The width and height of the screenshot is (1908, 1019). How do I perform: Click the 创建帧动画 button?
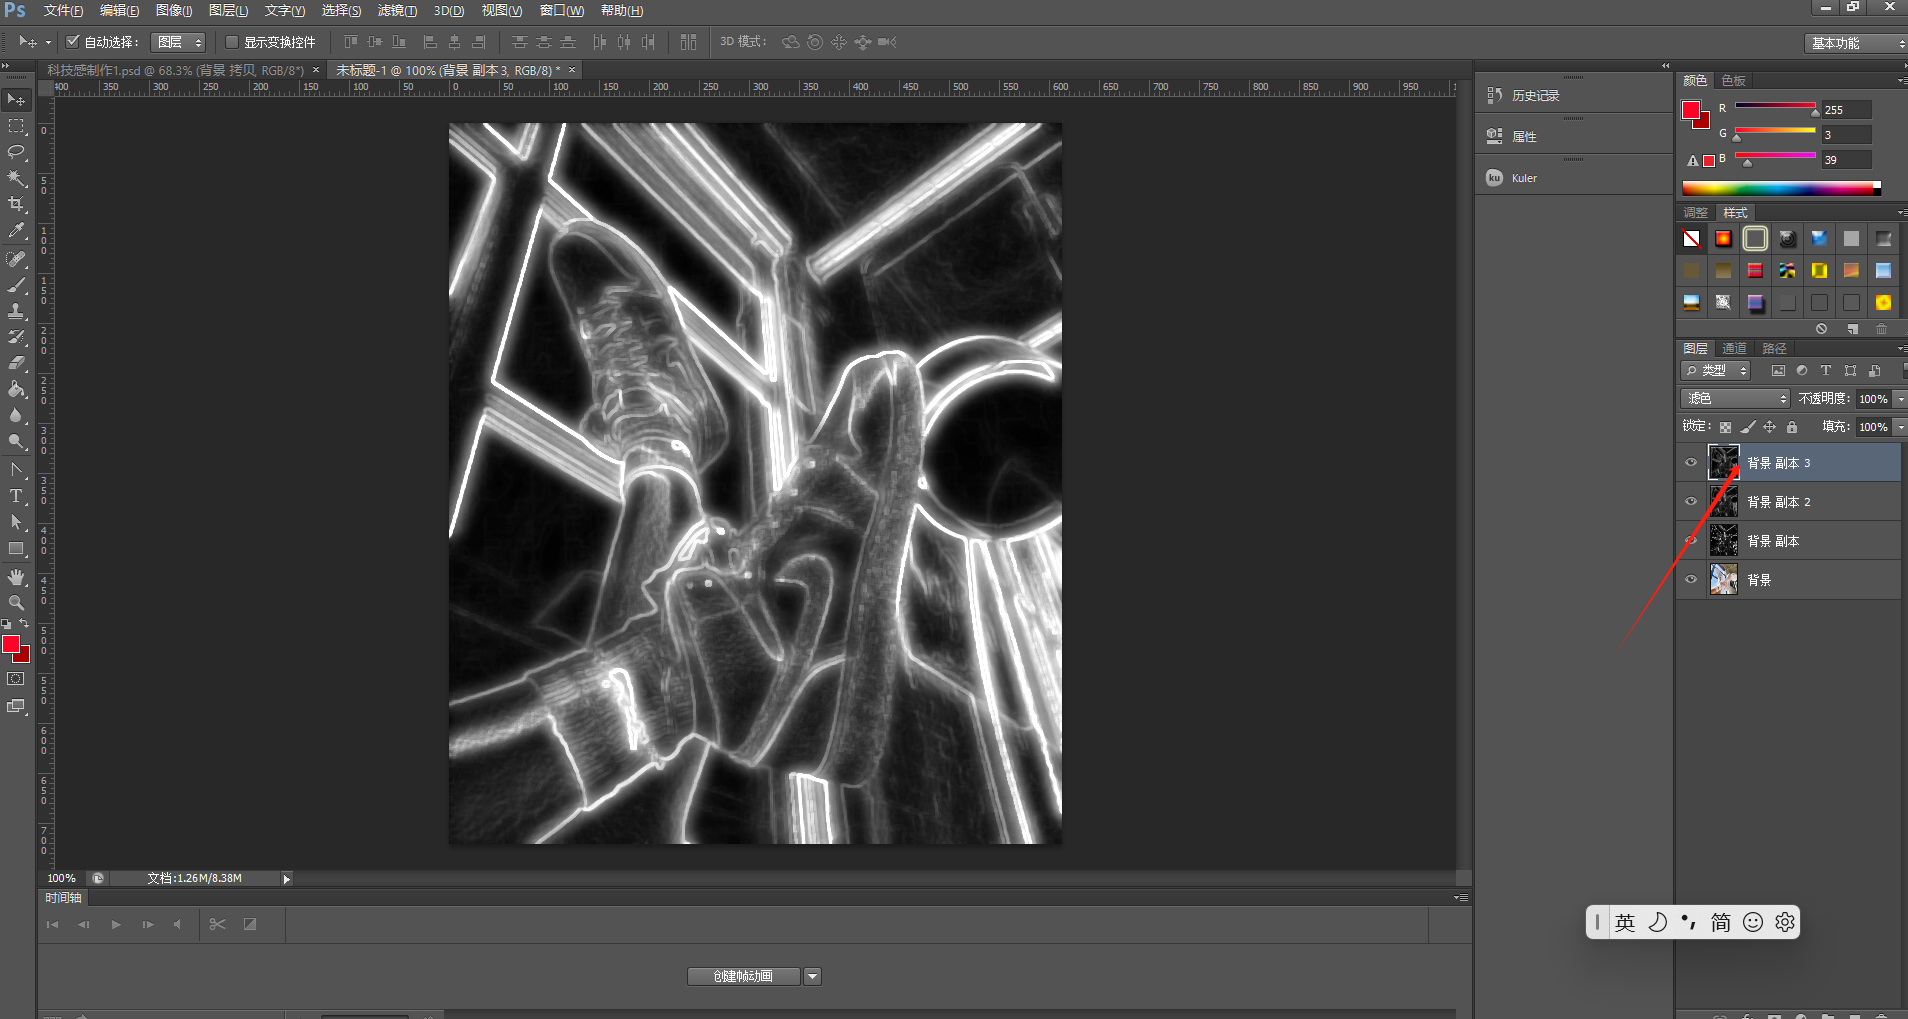tap(744, 976)
